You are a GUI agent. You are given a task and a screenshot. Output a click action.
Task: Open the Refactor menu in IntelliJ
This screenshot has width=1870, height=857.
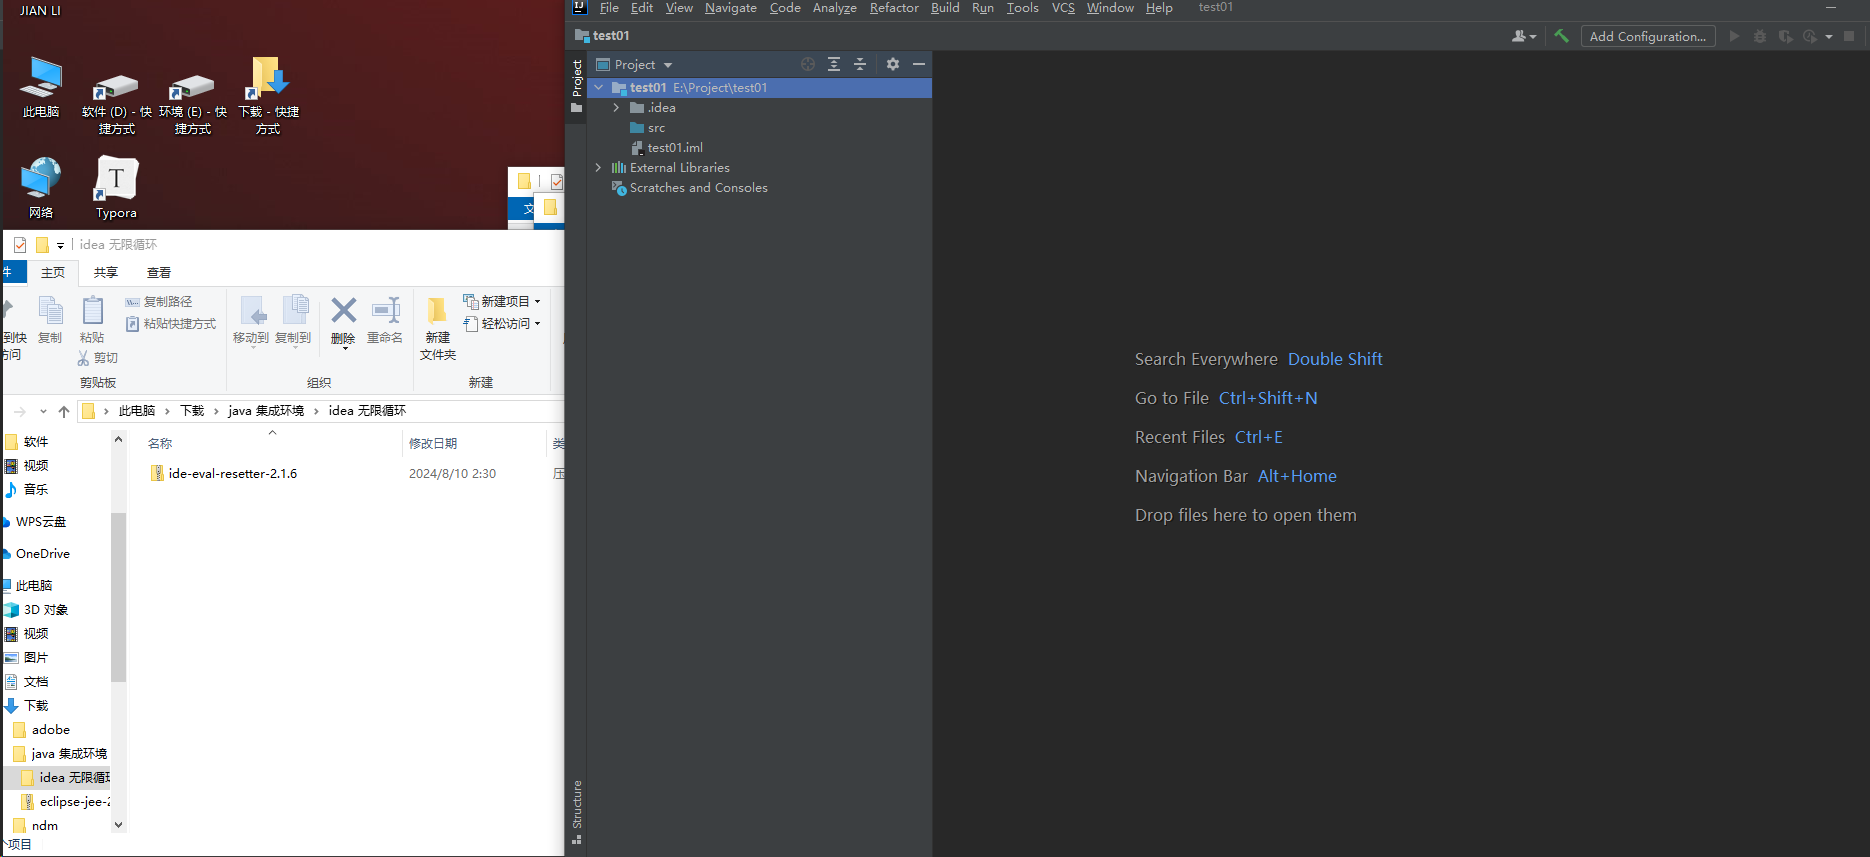point(894,8)
